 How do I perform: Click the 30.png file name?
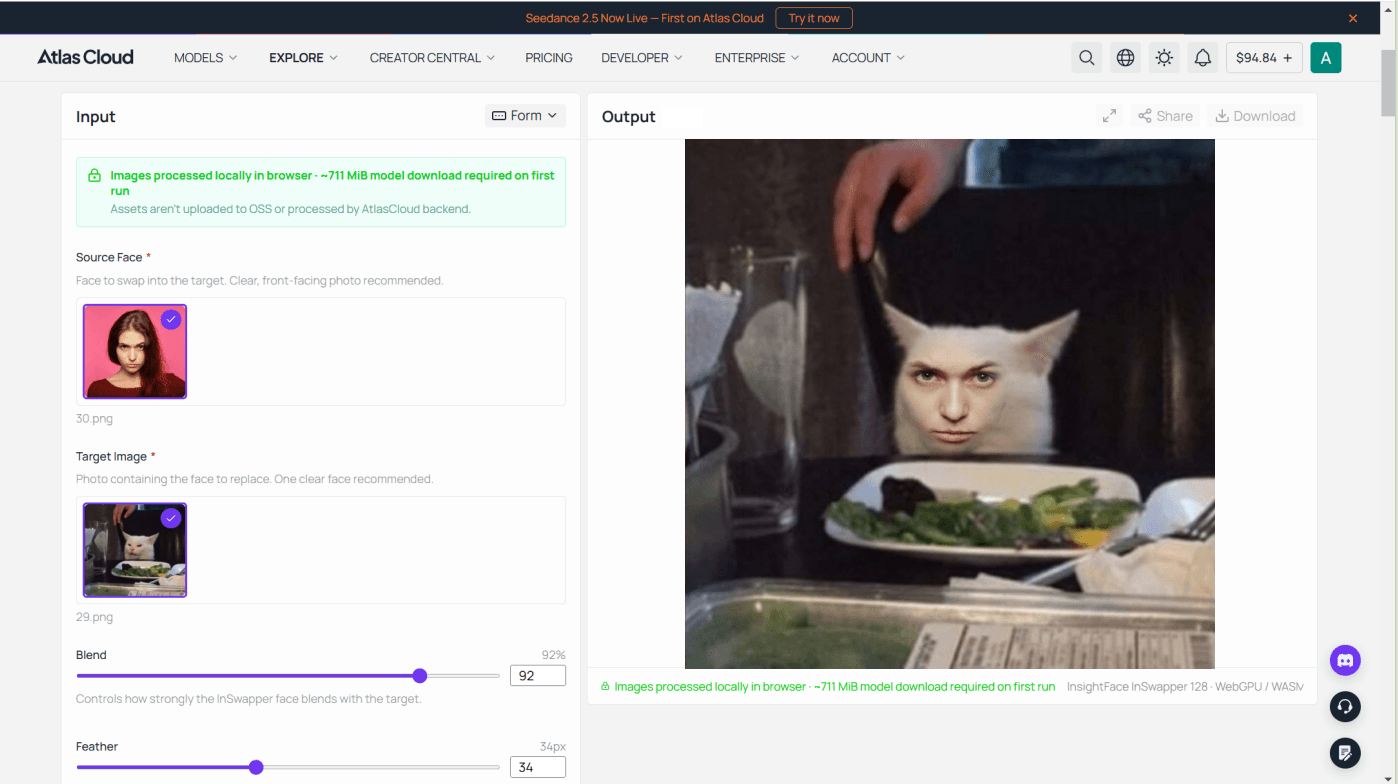pos(94,419)
